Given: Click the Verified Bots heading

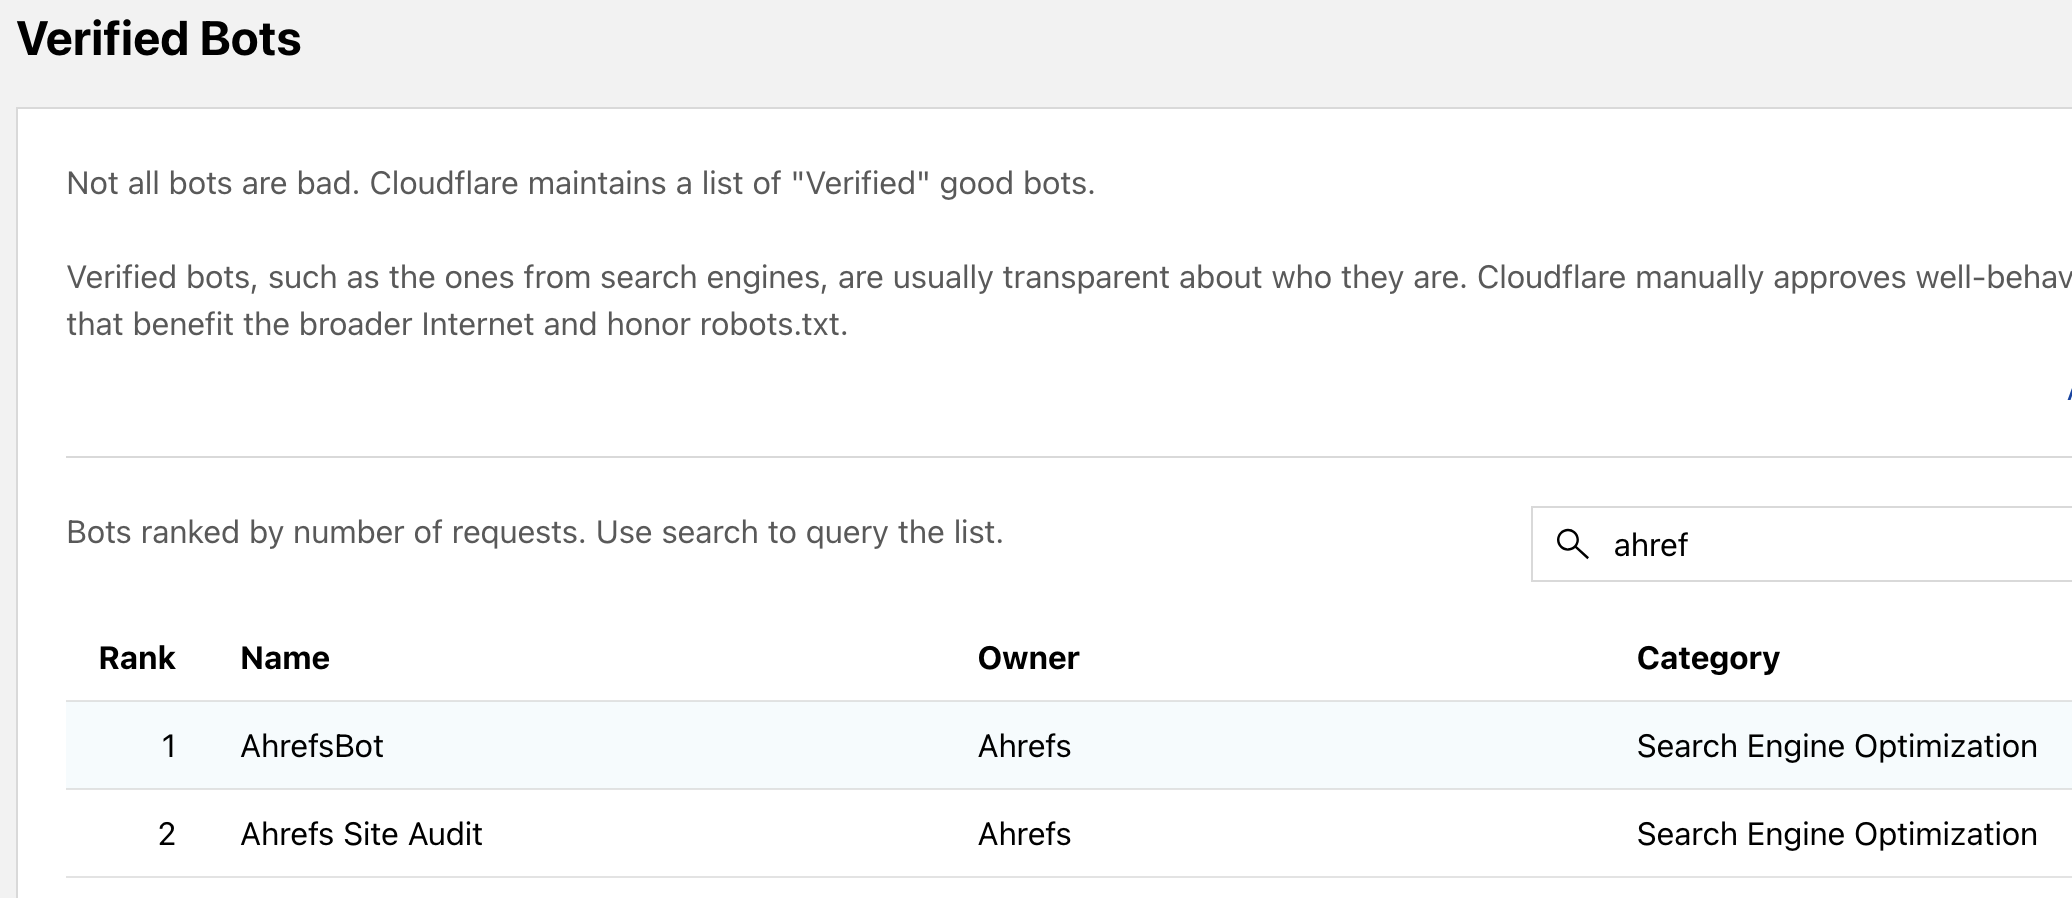Looking at the screenshot, I should point(159,39).
